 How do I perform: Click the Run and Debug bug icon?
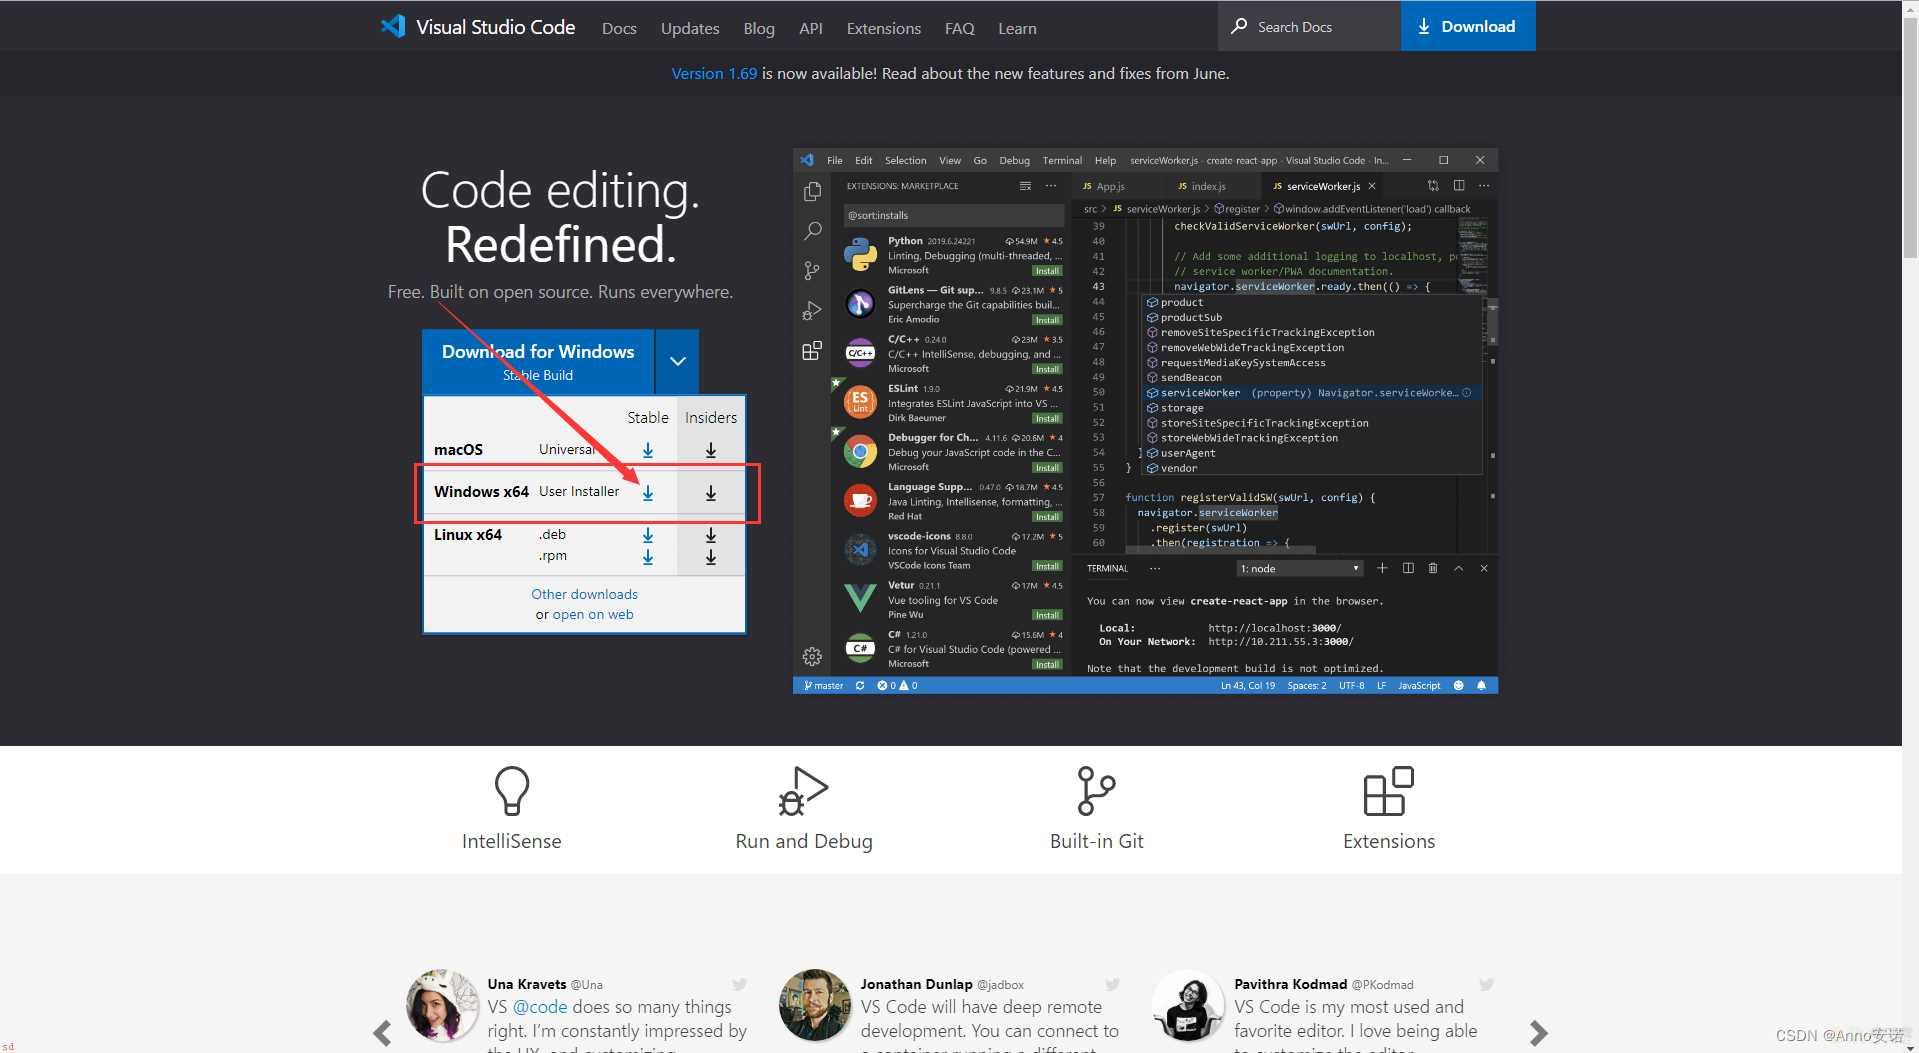click(803, 791)
